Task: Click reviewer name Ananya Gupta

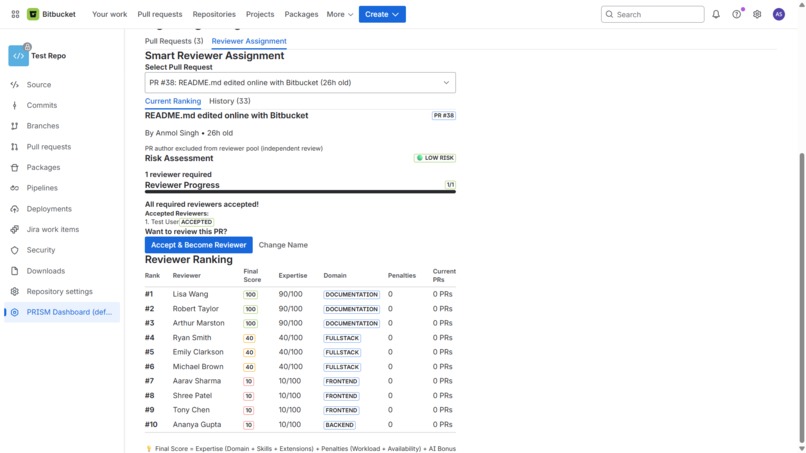Action: pos(197,425)
